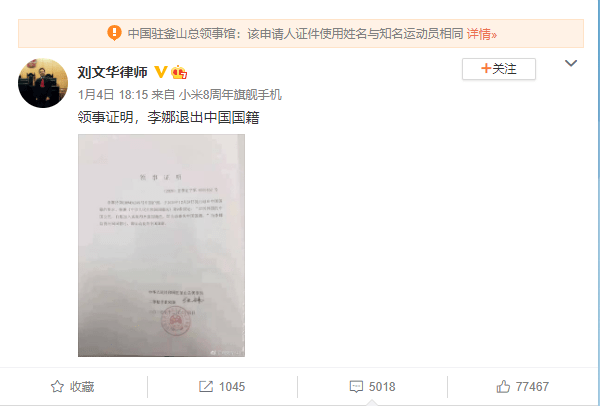Open comments via the 5018 count

382,386
